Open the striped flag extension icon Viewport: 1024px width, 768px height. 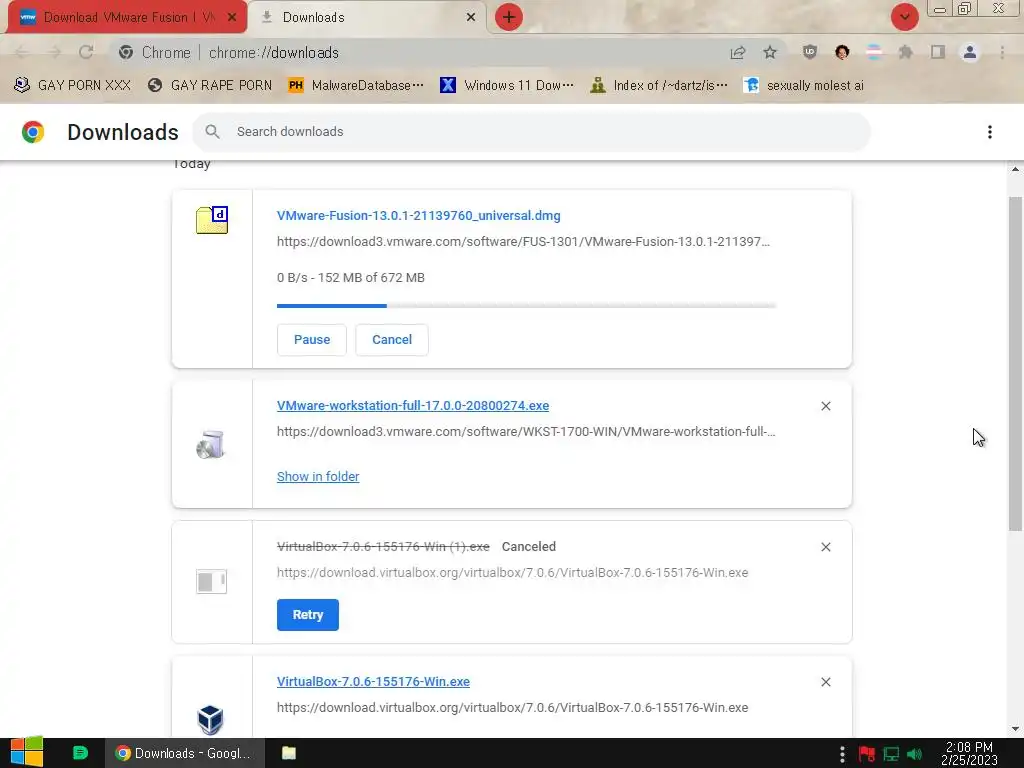tap(874, 52)
